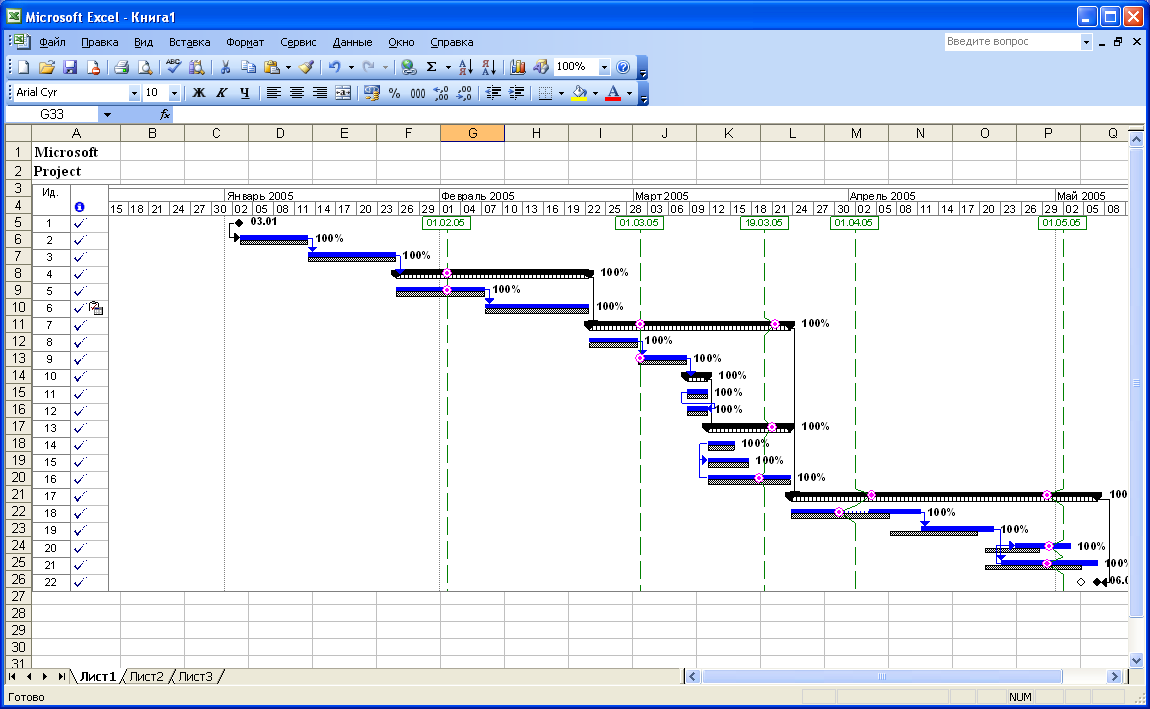1150x709 pixels.
Task: Open the Chart Wizard icon
Action: tap(518, 67)
